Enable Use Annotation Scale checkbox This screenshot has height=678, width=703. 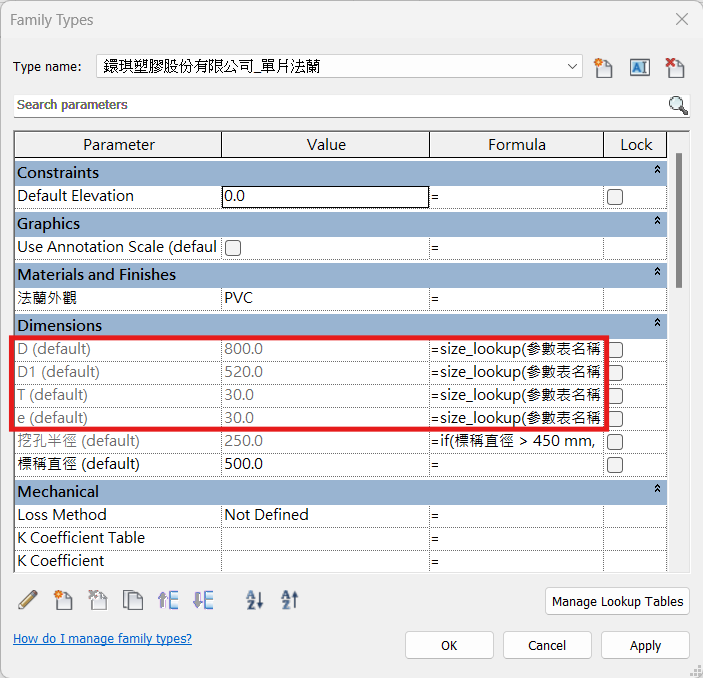click(x=233, y=247)
